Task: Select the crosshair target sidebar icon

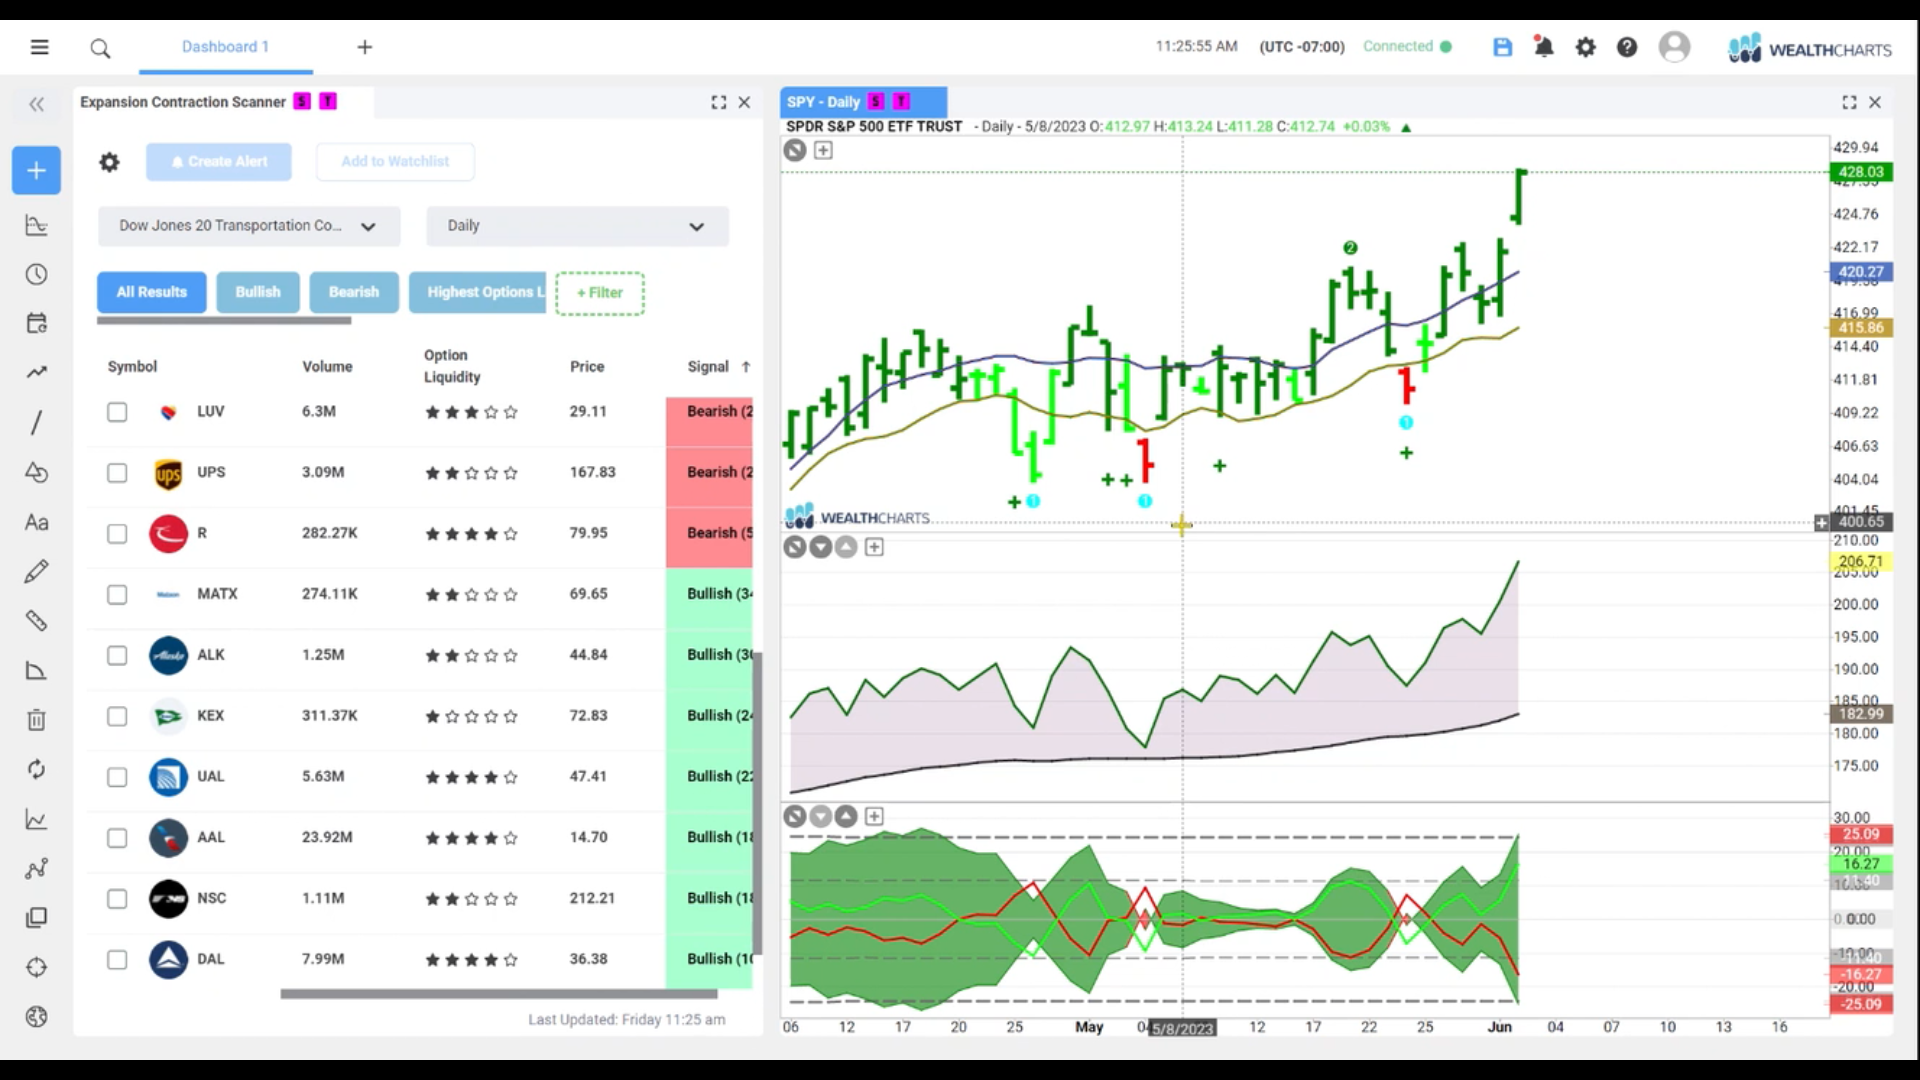Action: (36, 967)
